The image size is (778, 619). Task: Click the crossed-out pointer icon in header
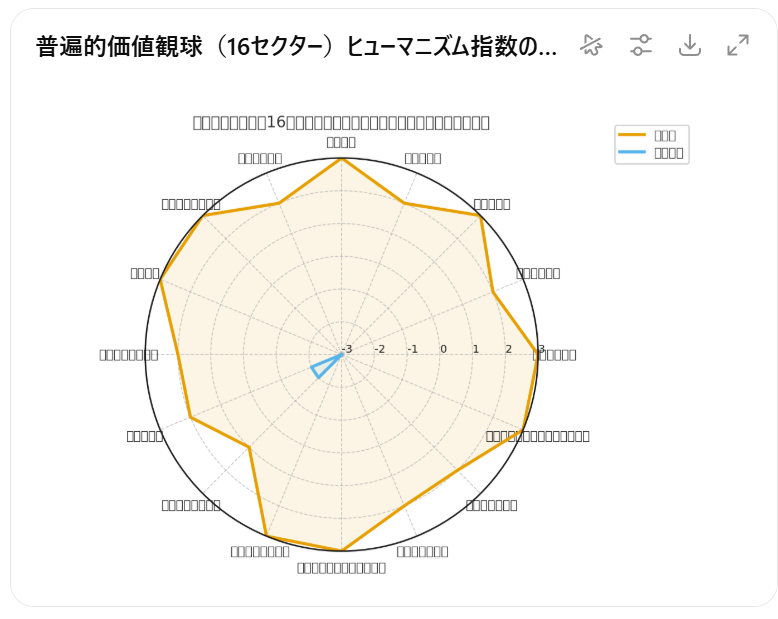tap(591, 45)
